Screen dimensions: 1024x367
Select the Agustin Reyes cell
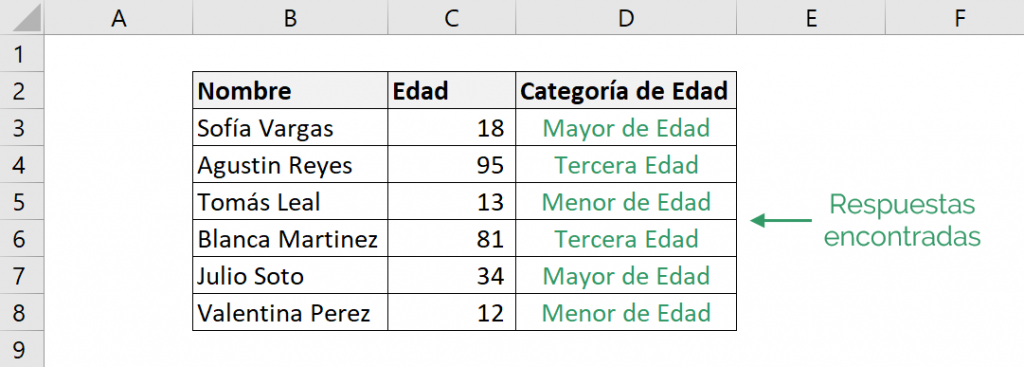(290, 164)
